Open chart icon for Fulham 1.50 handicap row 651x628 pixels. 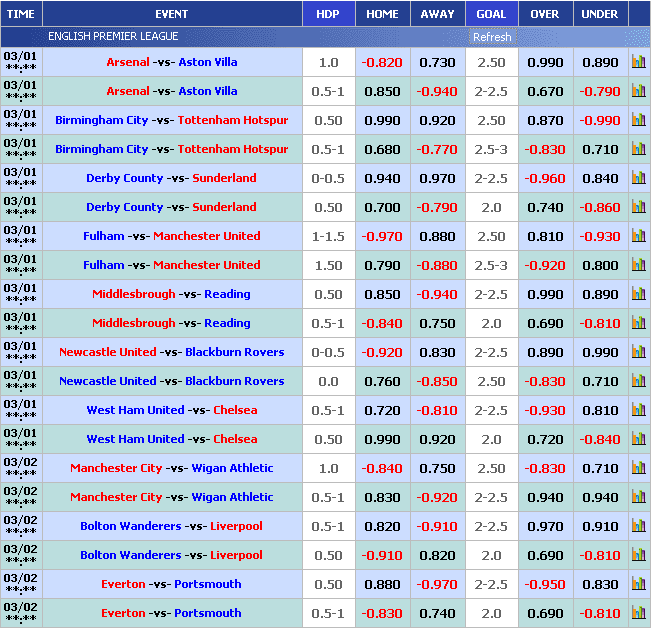coord(639,265)
